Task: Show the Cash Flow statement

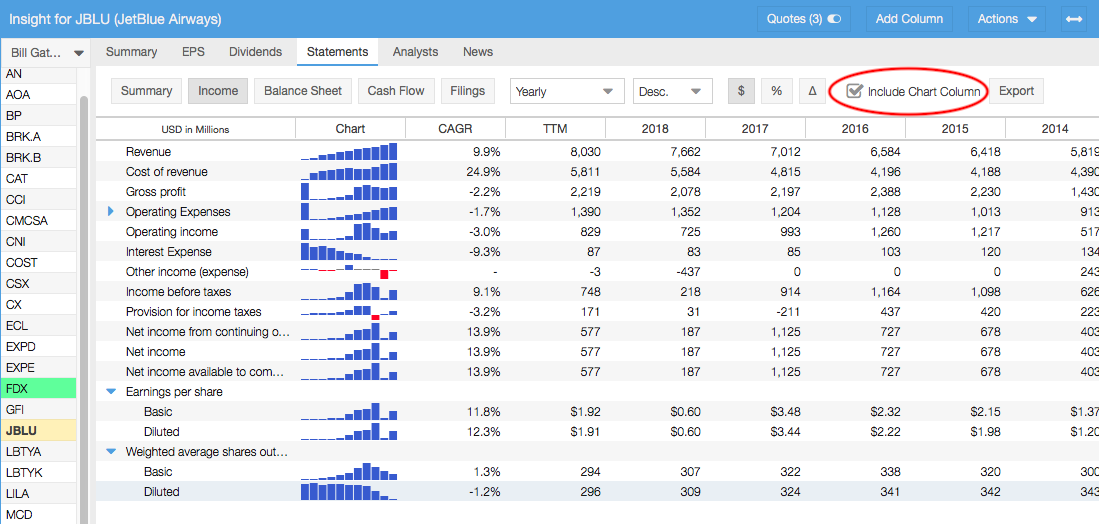Action: click(396, 91)
